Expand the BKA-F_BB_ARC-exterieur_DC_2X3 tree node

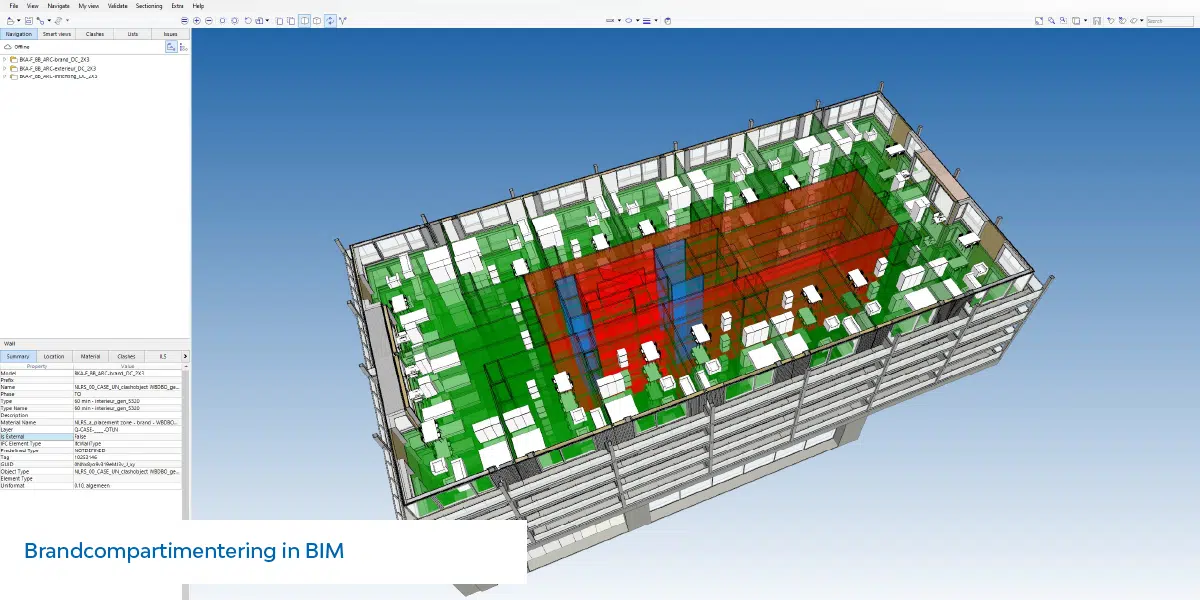click(x=4, y=68)
